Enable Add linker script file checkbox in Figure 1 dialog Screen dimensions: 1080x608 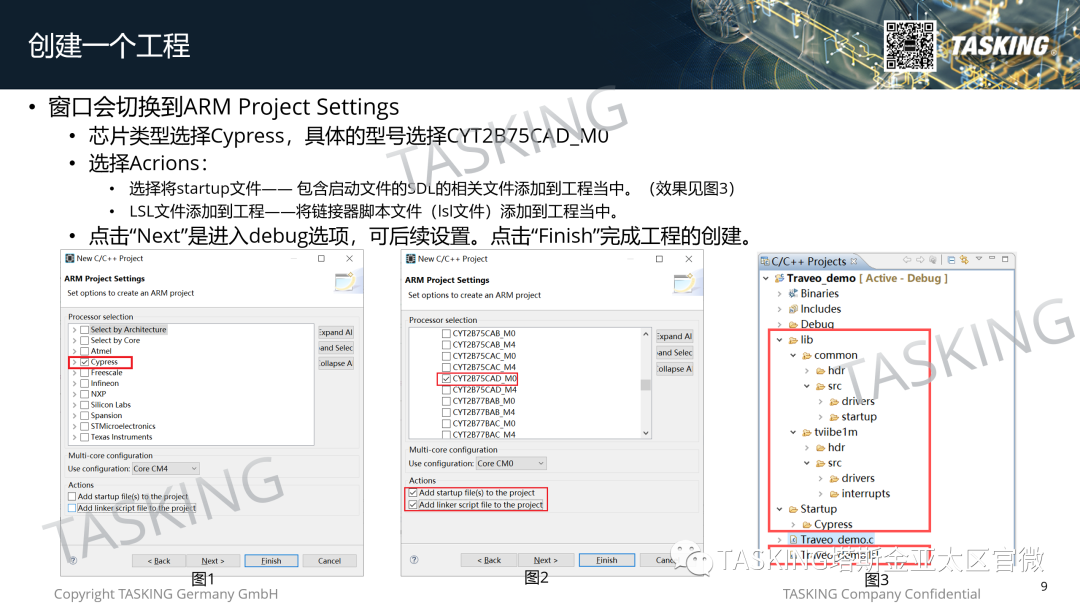pyautogui.click(x=72, y=508)
